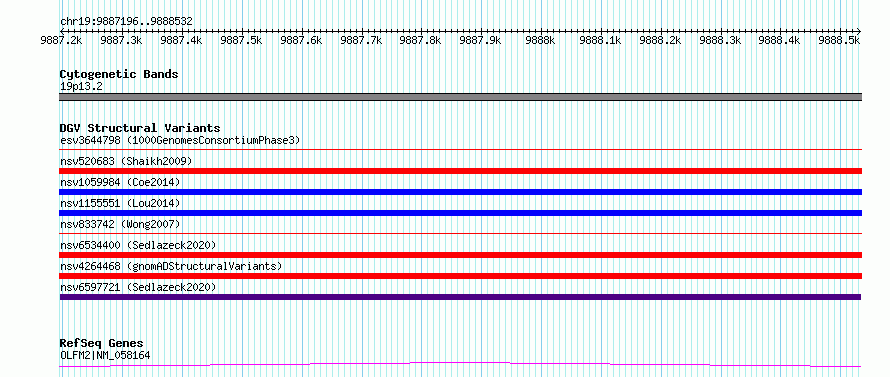
Task: Click the 9887.8k ruler tick label
Action: tap(421, 40)
